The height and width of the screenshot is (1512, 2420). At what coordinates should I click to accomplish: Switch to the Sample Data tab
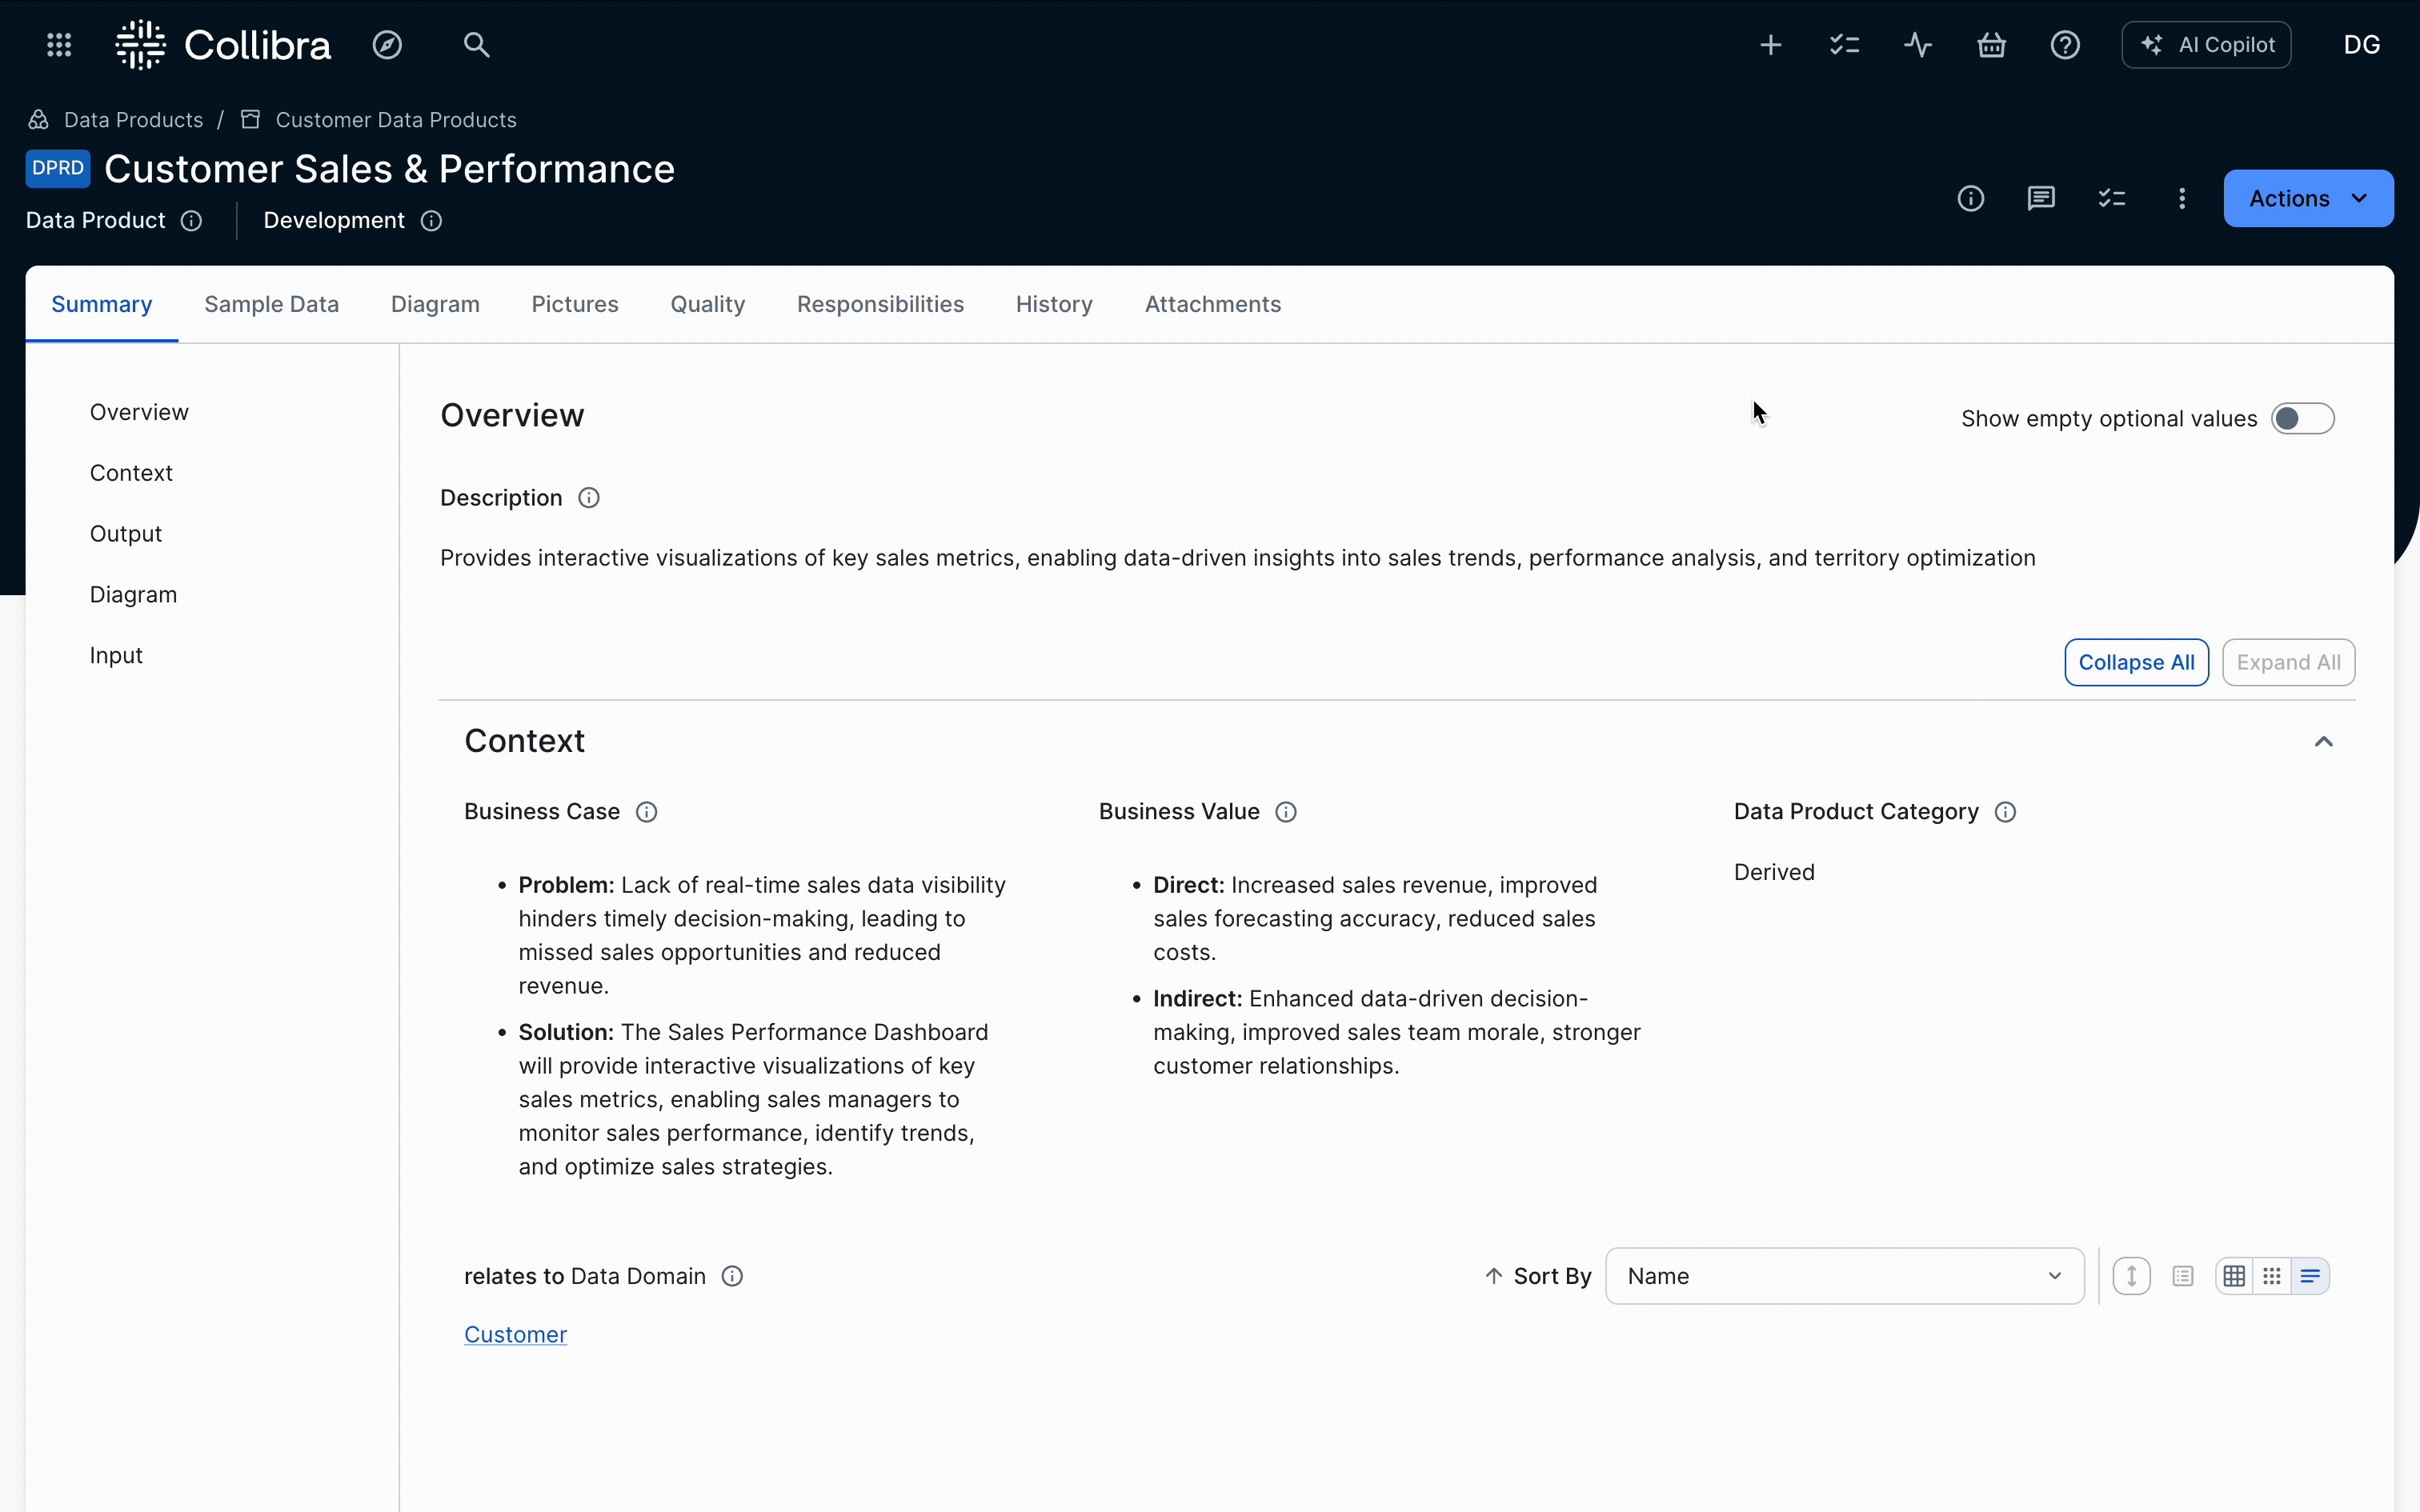click(272, 304)
